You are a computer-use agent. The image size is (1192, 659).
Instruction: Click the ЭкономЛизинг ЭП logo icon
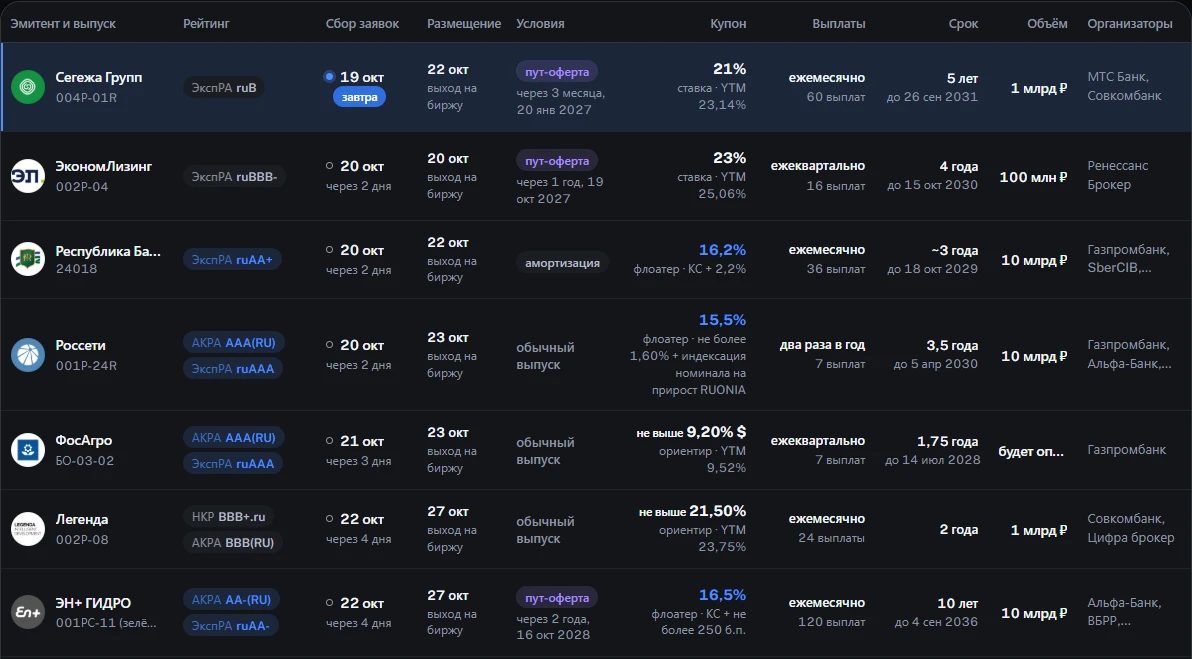pyautogui.click(x=28, y=176)
